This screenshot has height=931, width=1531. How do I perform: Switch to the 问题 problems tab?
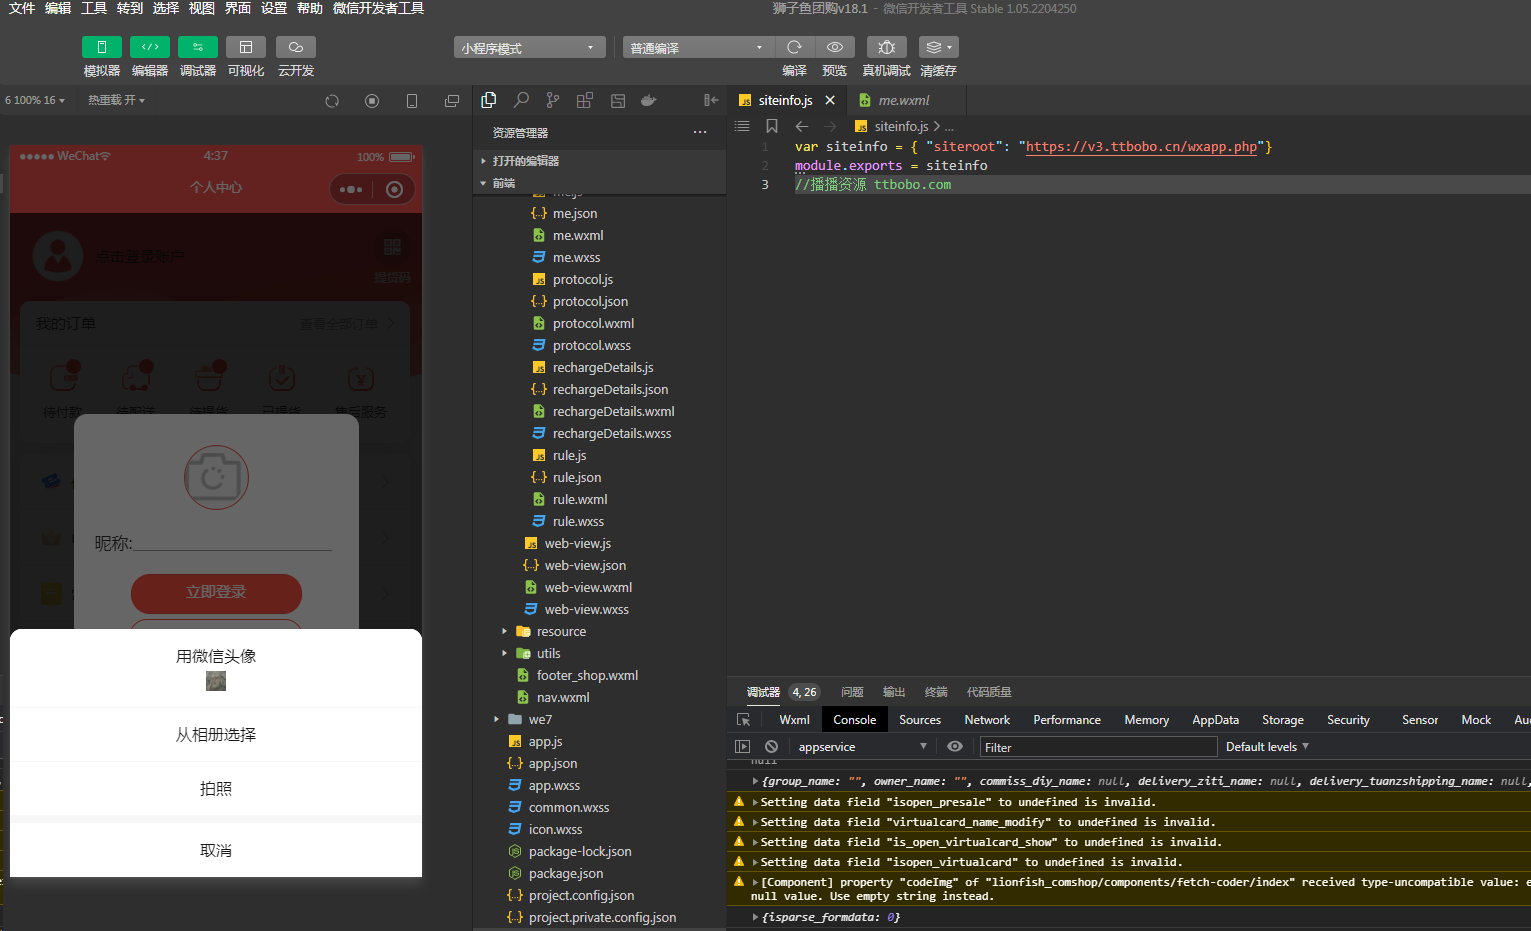[852, 692]
